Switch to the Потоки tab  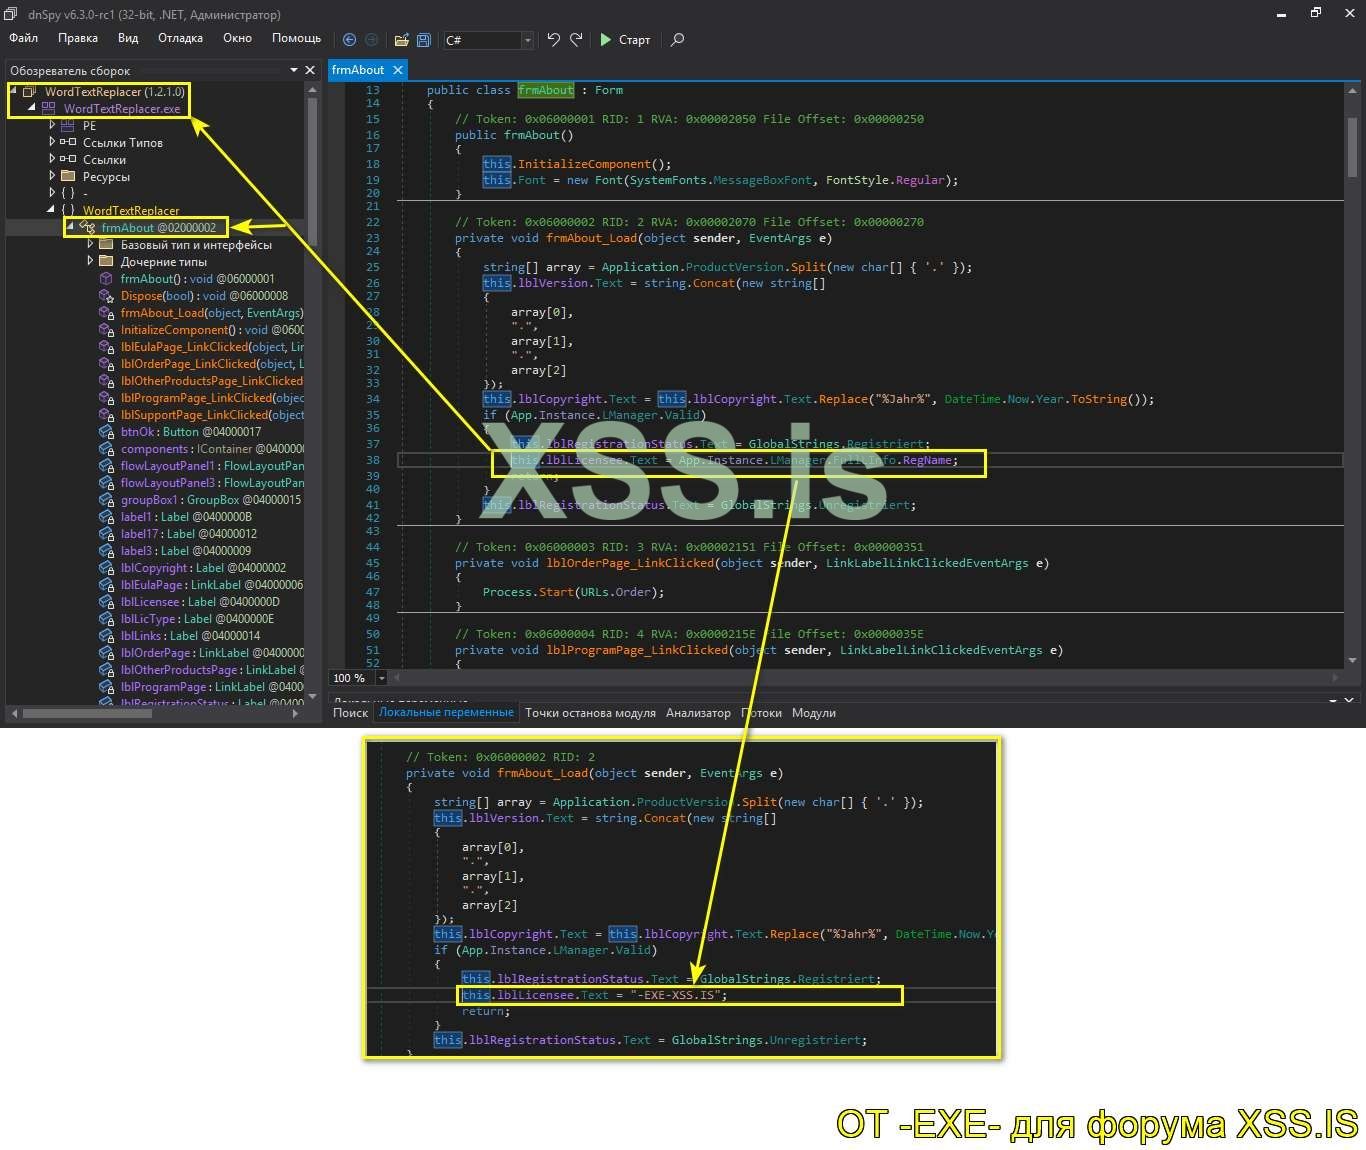[x=761, y=713]
